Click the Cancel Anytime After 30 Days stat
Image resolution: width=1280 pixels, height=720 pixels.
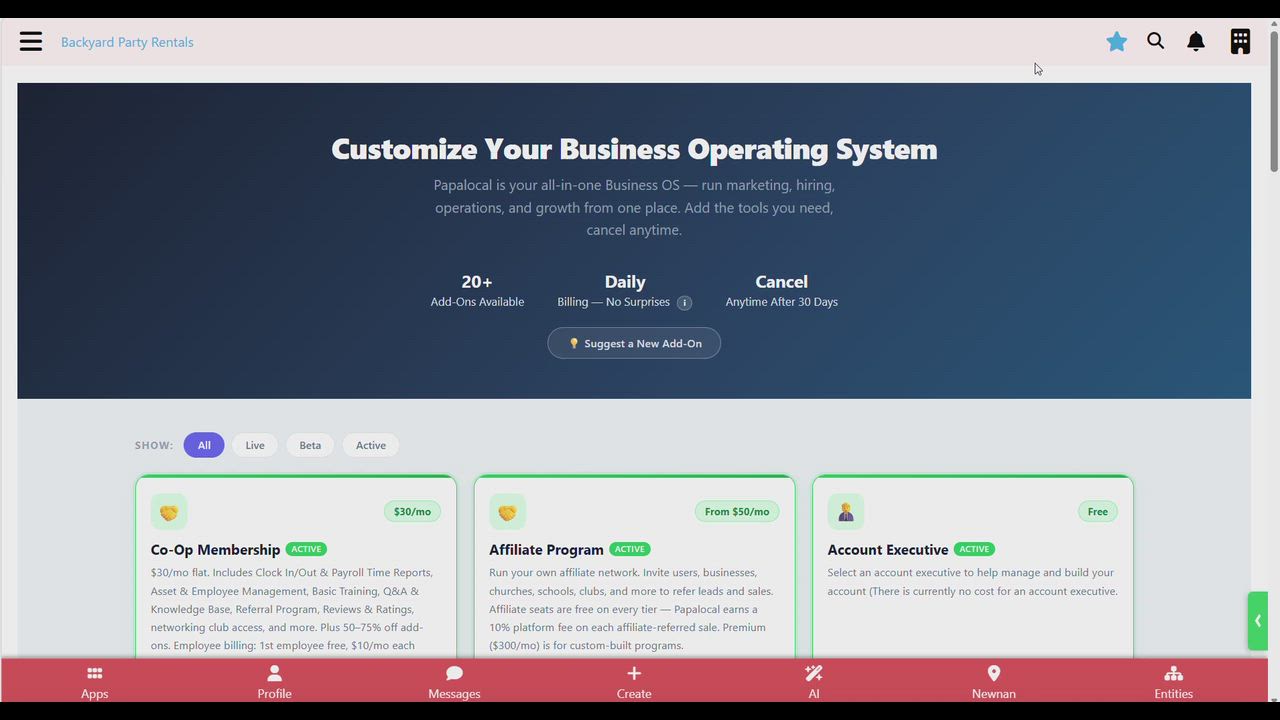pyautogui.click(x=781, y=291)
